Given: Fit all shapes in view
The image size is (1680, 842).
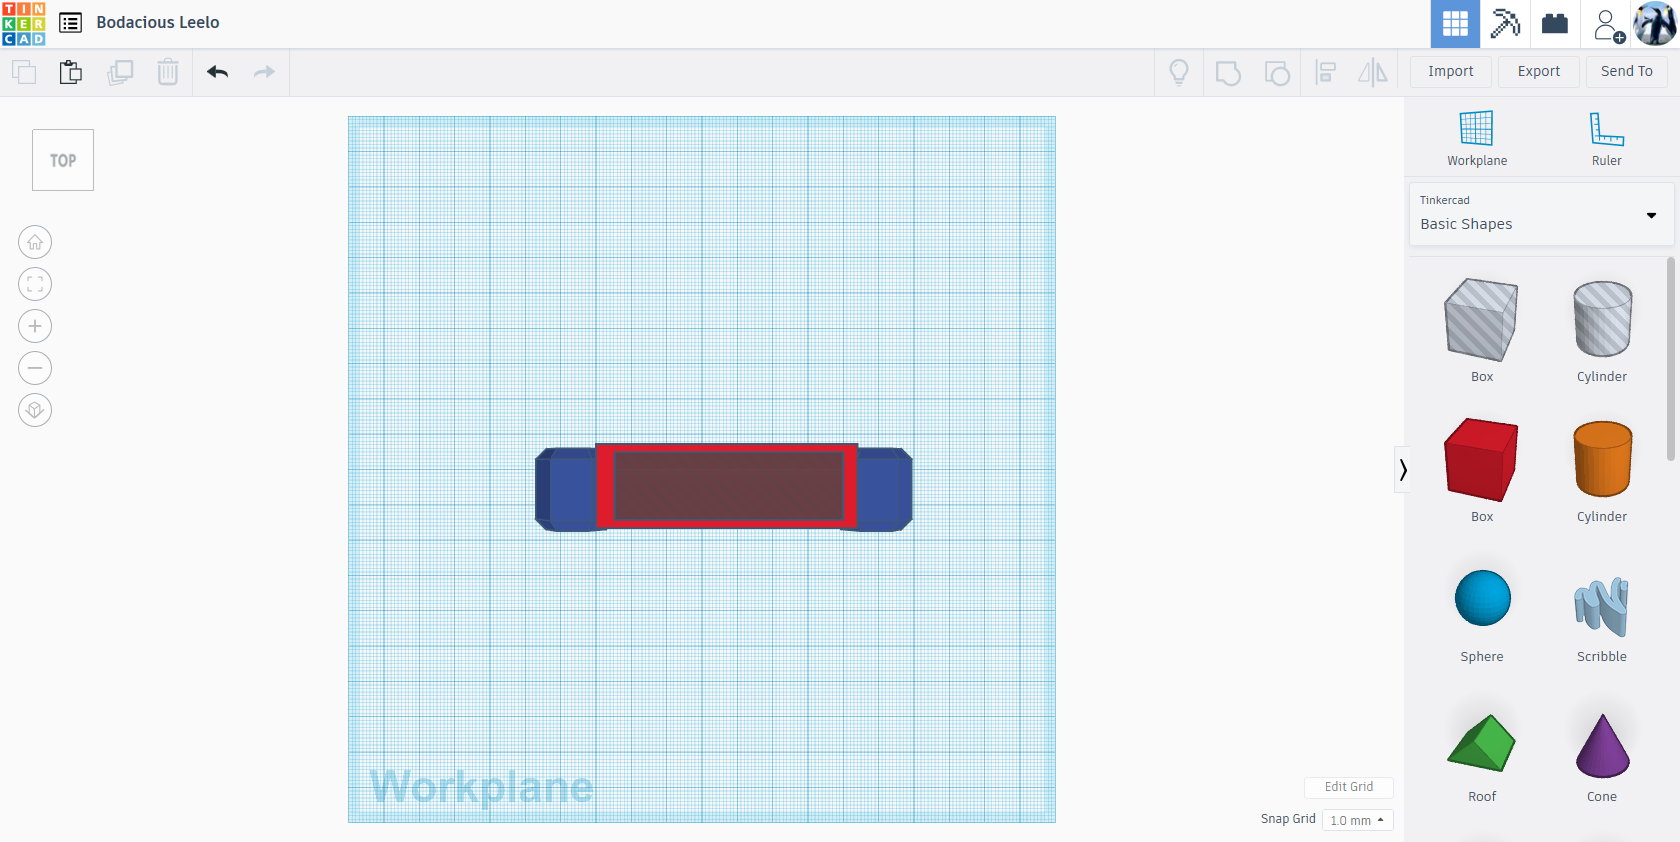Looking at the screenshot, I should [x=35, y=284].
